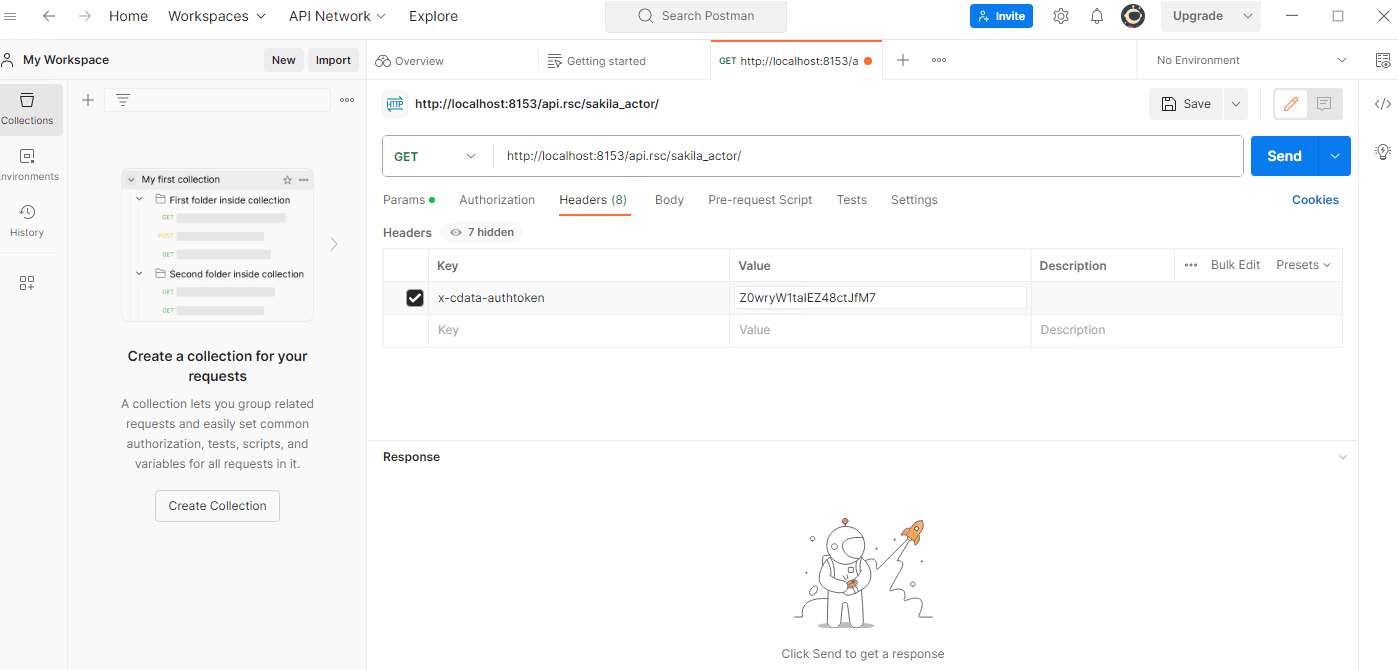Screen dimensions: 1398x670
Task: Select the Body tab
Action: 669,200
